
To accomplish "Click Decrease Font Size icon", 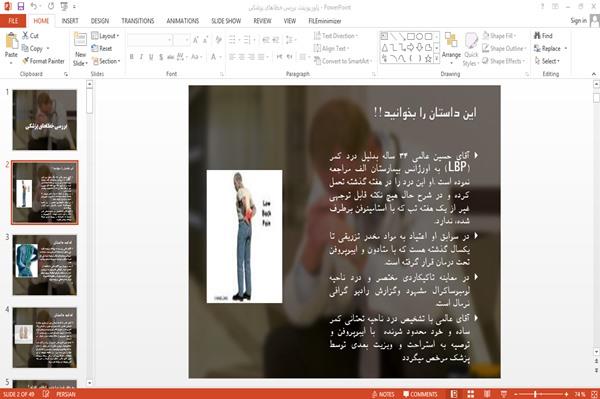I will (x=206, y=40).
